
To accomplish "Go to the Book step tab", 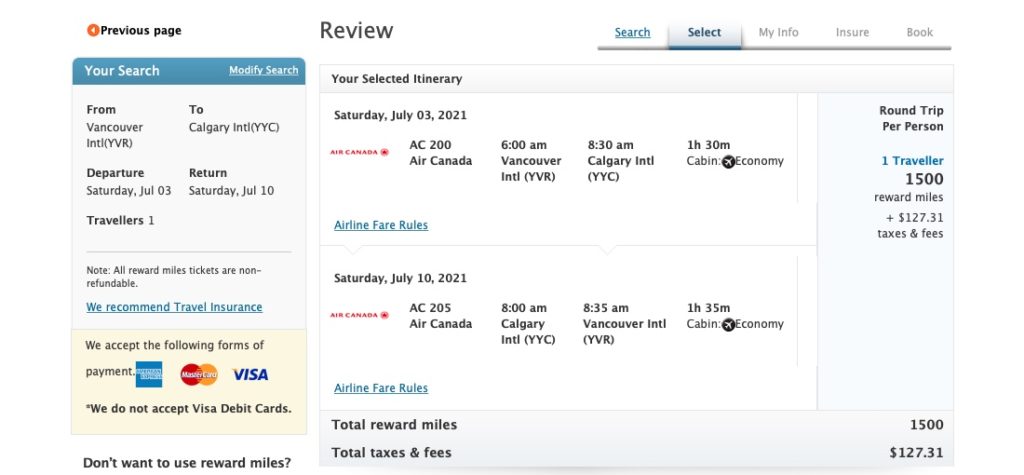I will (x=920, y=32).
